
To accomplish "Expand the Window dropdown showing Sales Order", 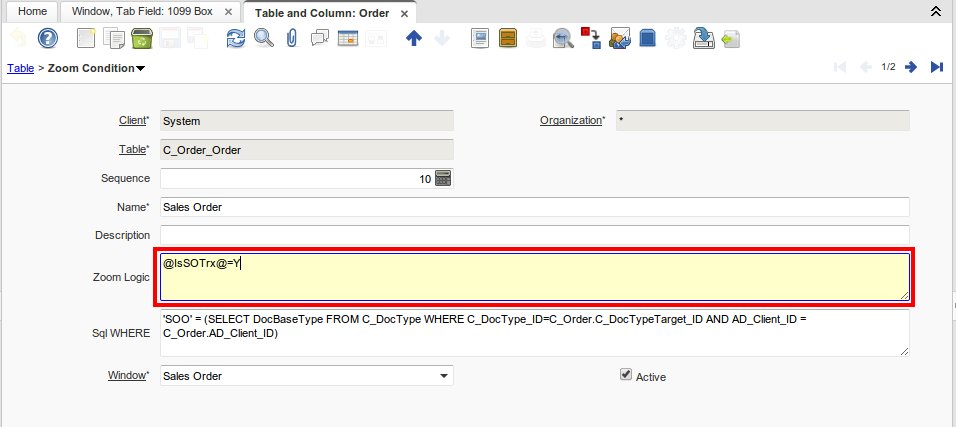I will pos(444,376).
